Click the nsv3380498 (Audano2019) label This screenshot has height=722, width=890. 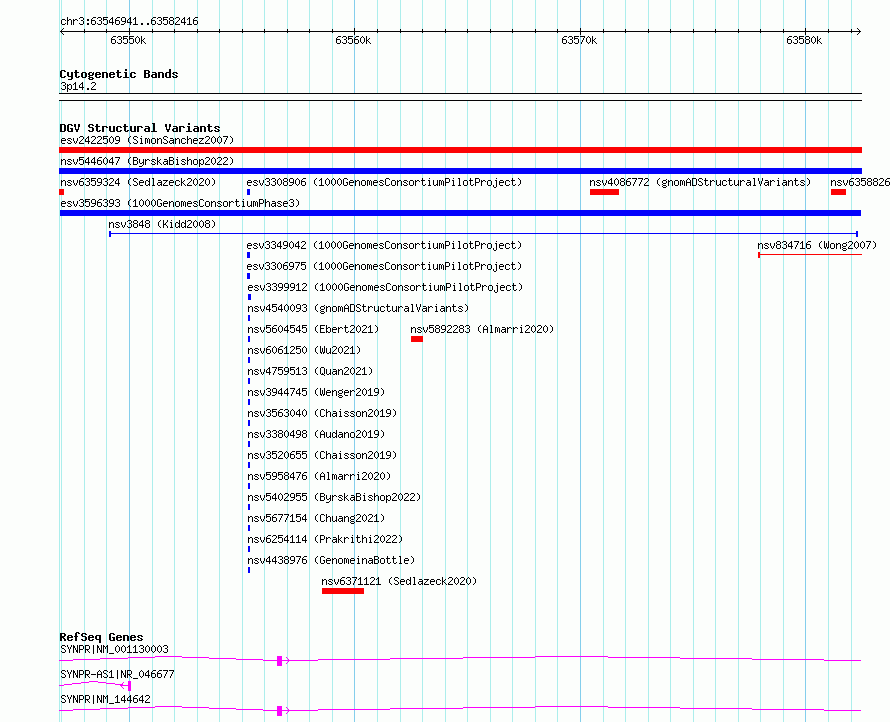[x=316, y=434]
